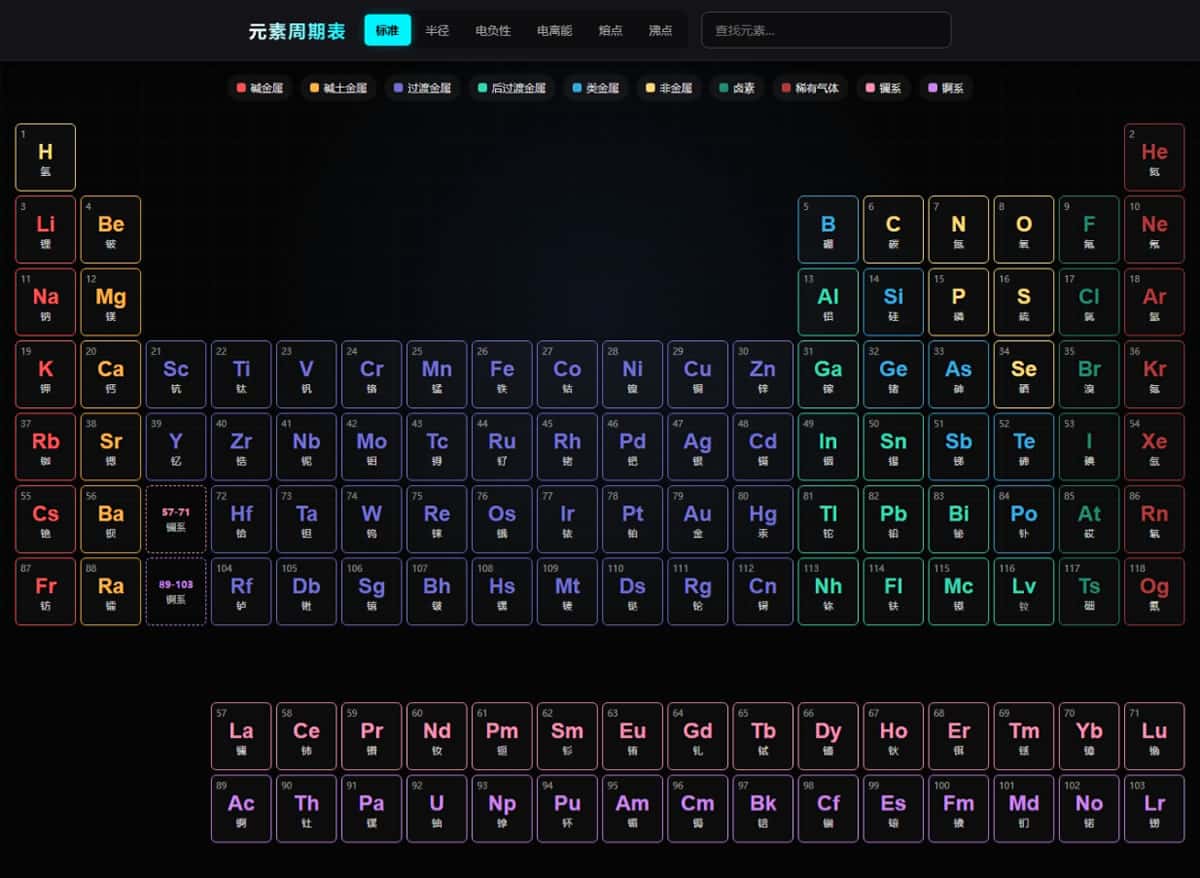Click the Lanthanum (La) element tile
This screenshot has width=1200, height=878.
241,735
